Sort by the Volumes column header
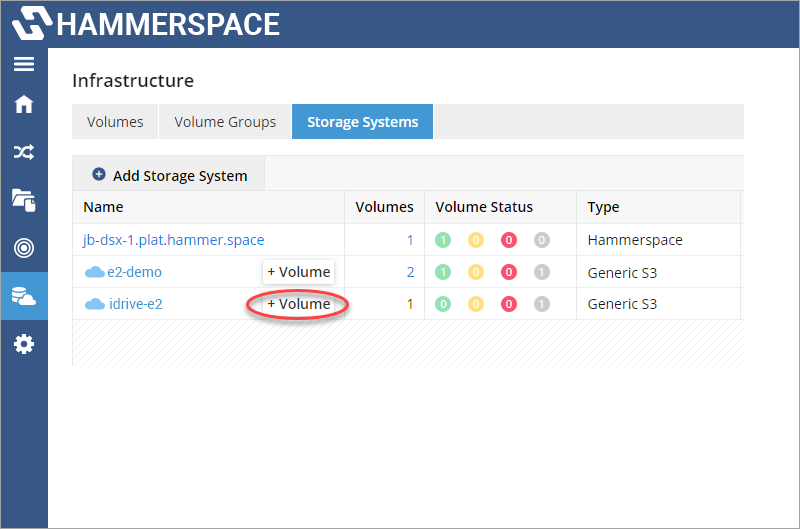Viewport: 800px width, 529px height. click(384, 207)
